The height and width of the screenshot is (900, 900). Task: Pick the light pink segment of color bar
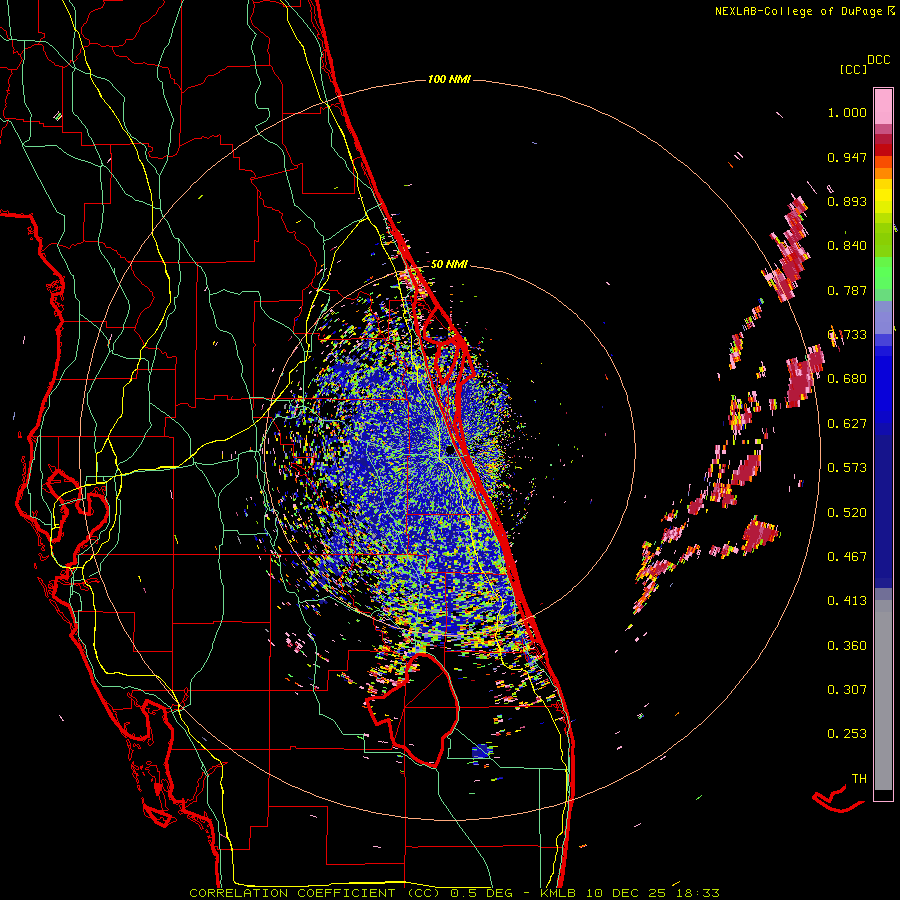883,106
